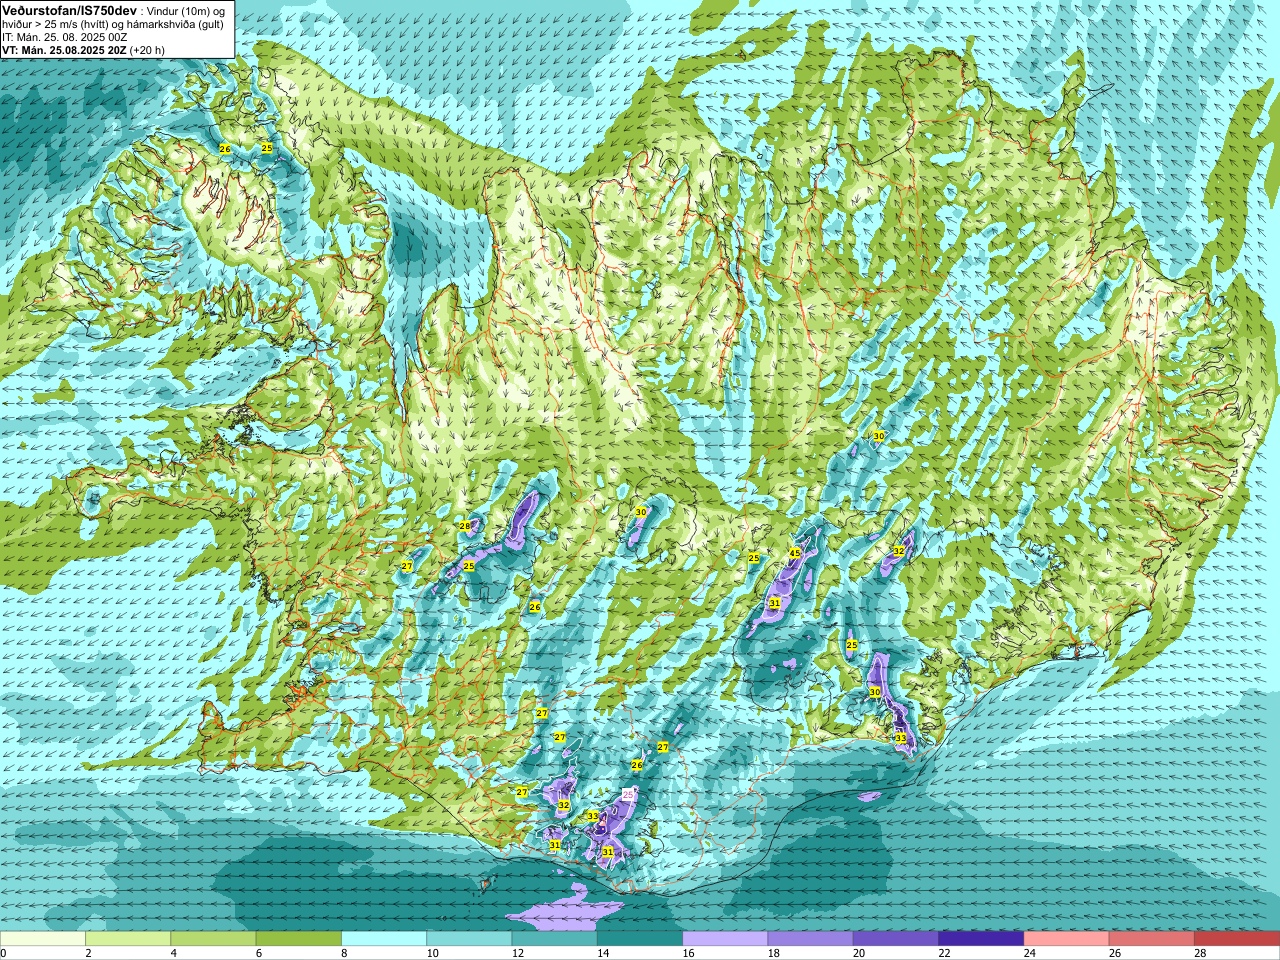
Task: Select the above 28 m/s red legend swatch
Action: pyautogui.click(x=1237, y=939)
